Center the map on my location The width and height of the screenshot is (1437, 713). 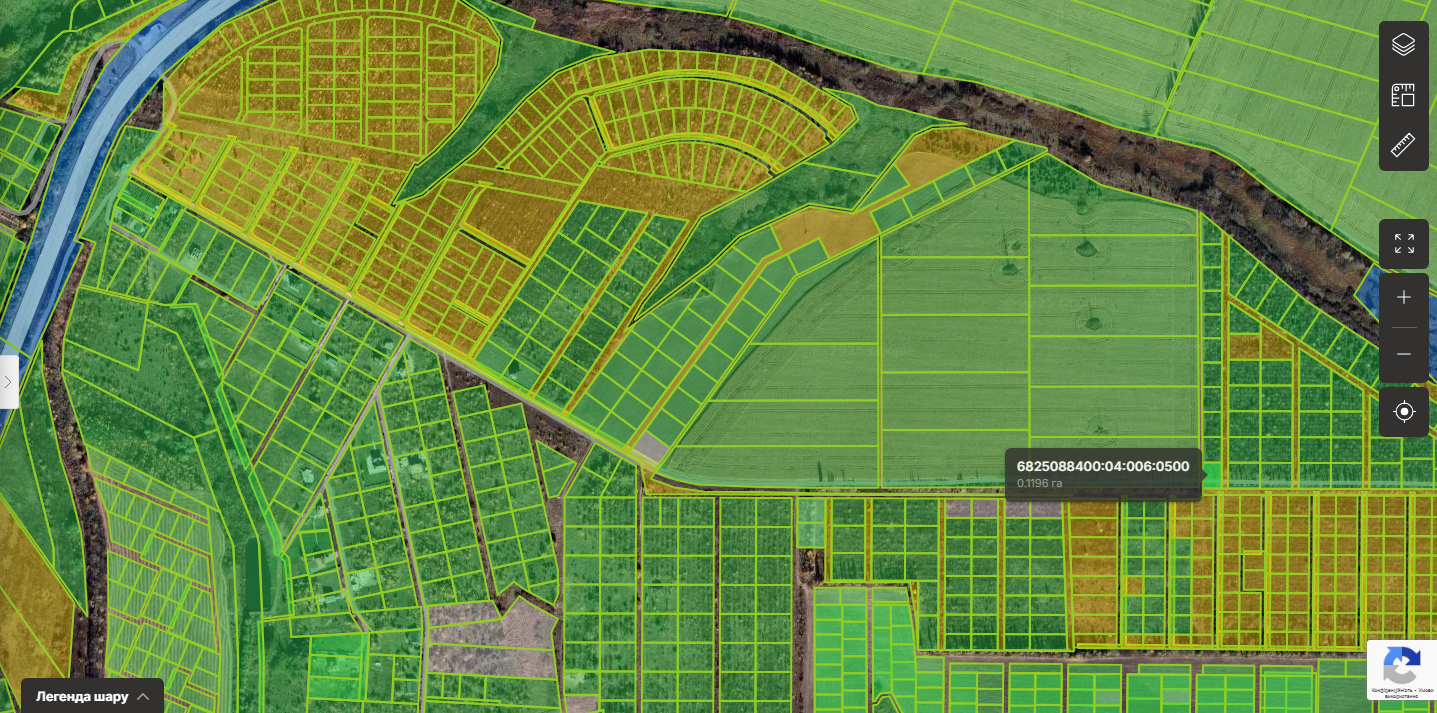point(1403,411)
